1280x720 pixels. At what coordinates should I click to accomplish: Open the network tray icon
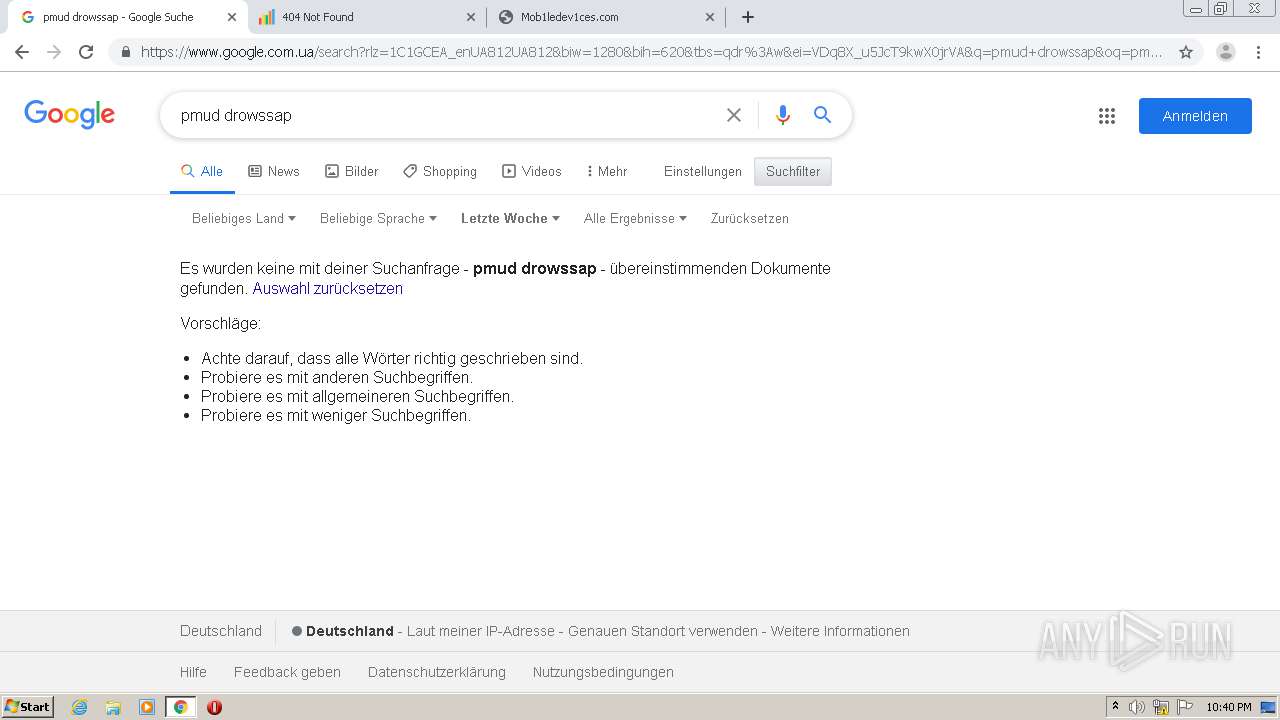[1161, 707]
